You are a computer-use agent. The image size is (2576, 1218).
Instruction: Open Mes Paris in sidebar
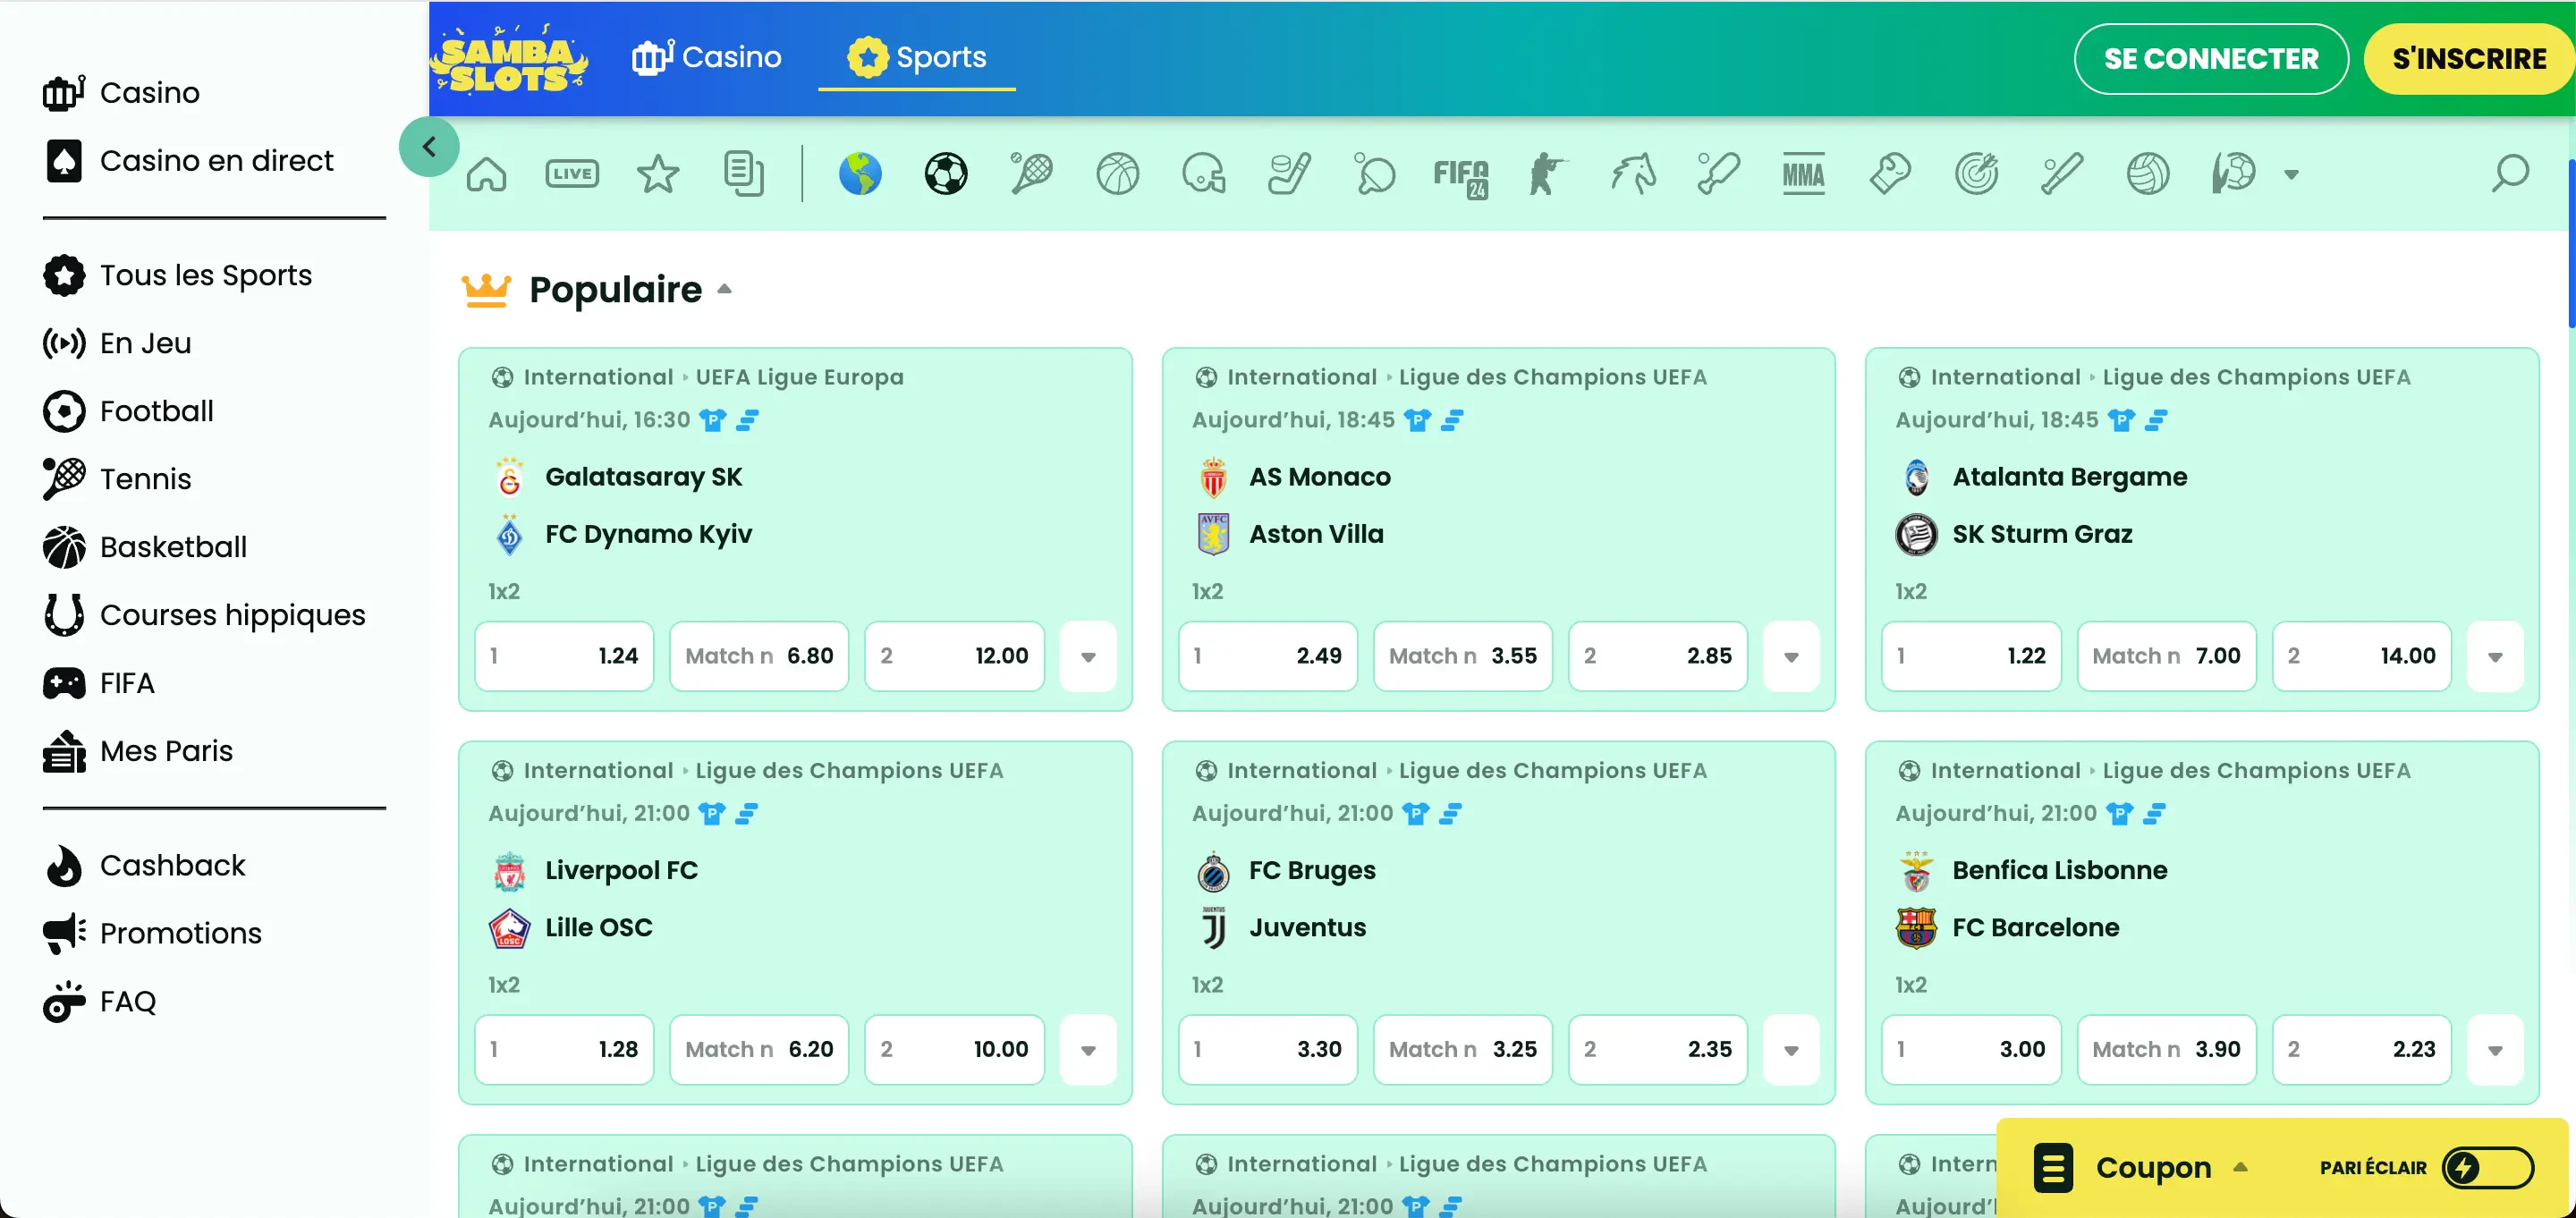(x=138, y=751)
